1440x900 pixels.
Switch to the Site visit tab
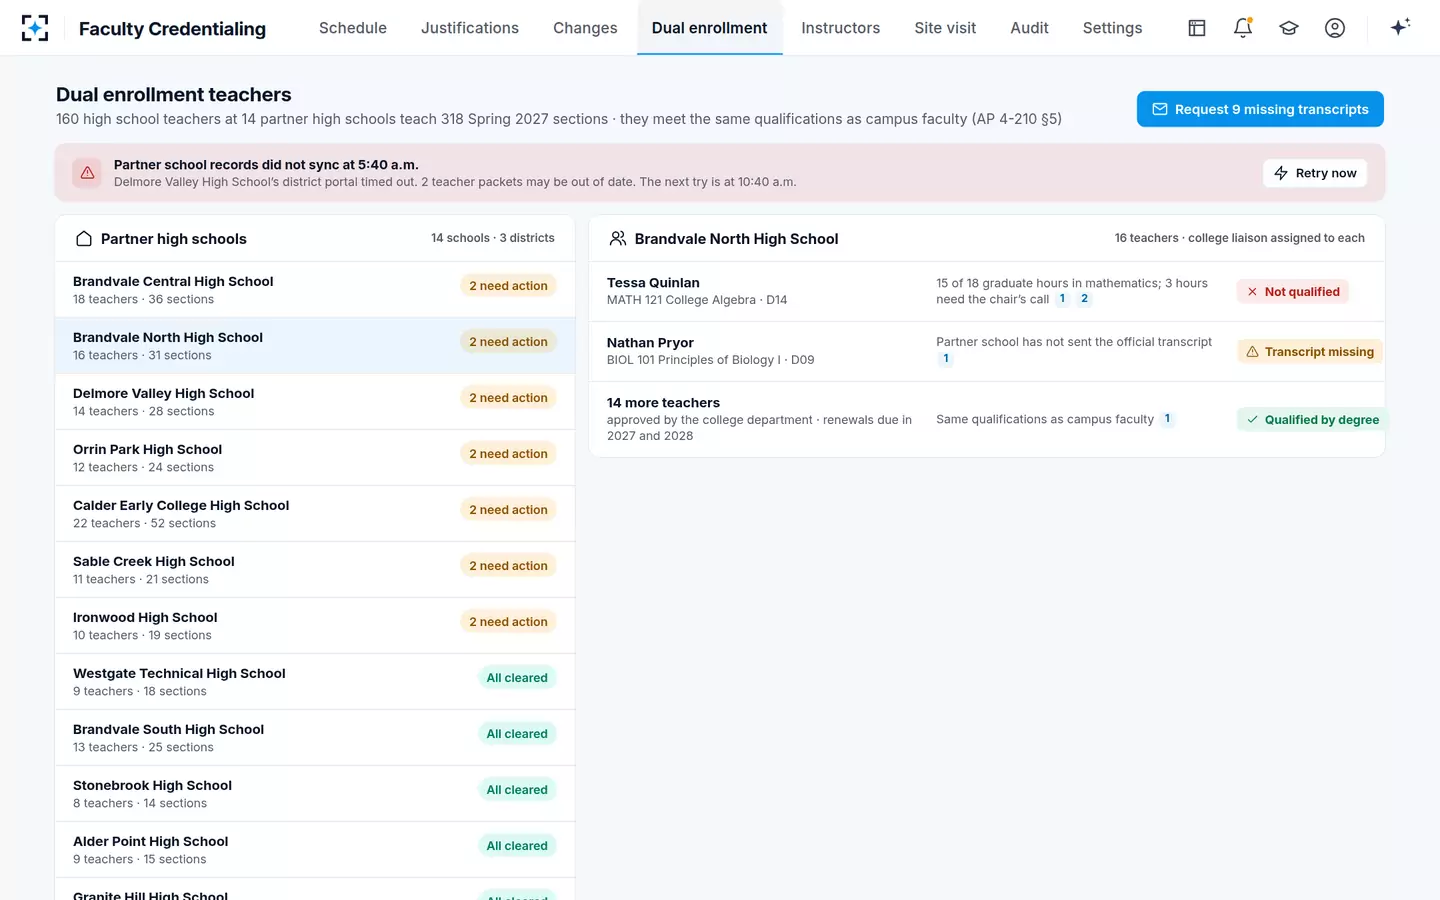945,28
